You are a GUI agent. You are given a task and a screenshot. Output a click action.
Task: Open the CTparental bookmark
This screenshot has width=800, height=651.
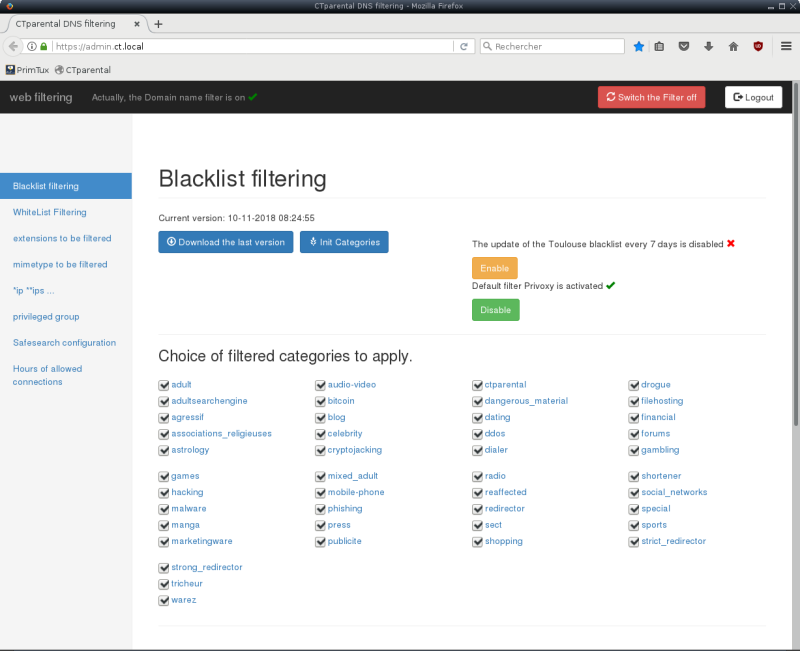[x=83, y=70]
